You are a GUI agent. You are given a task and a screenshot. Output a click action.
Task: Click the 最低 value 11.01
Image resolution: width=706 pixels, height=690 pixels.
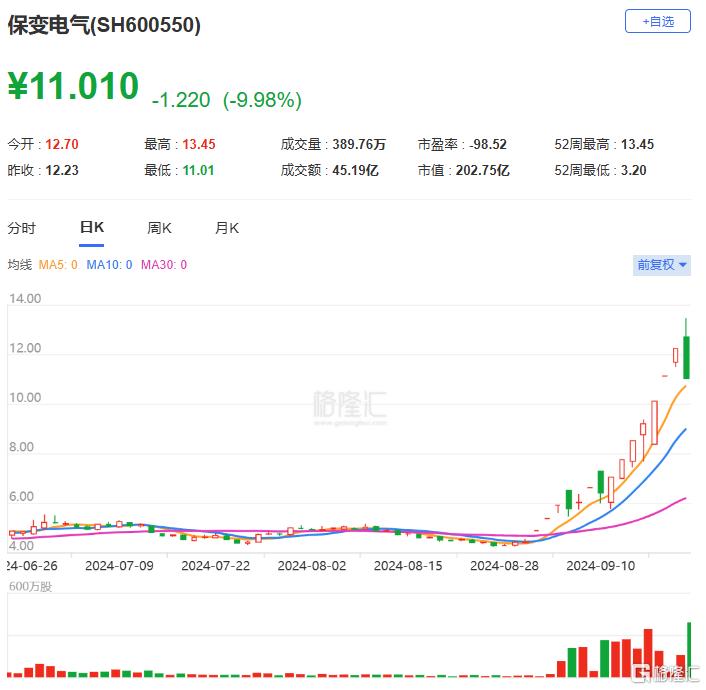[x=199, y=170]
